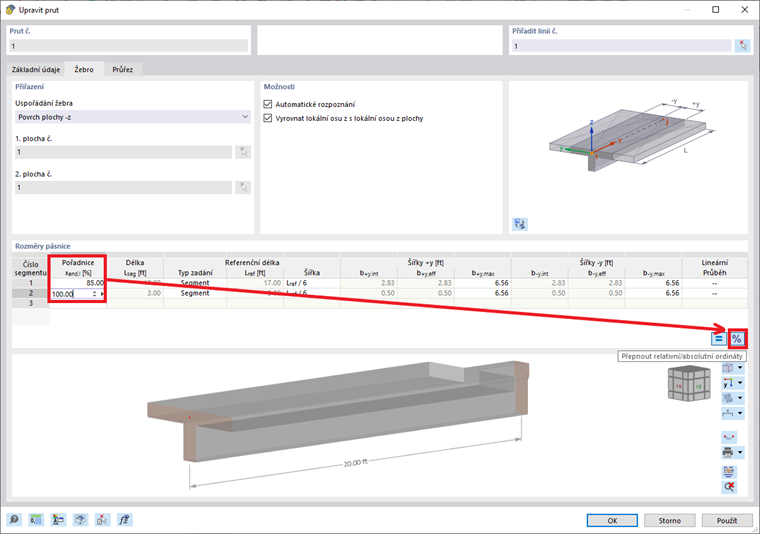Image resolution: width=760 pixels, height=534 pixels.
Task: Click the Přiřadit linii č. input field
Action: [x=621, y=46]
